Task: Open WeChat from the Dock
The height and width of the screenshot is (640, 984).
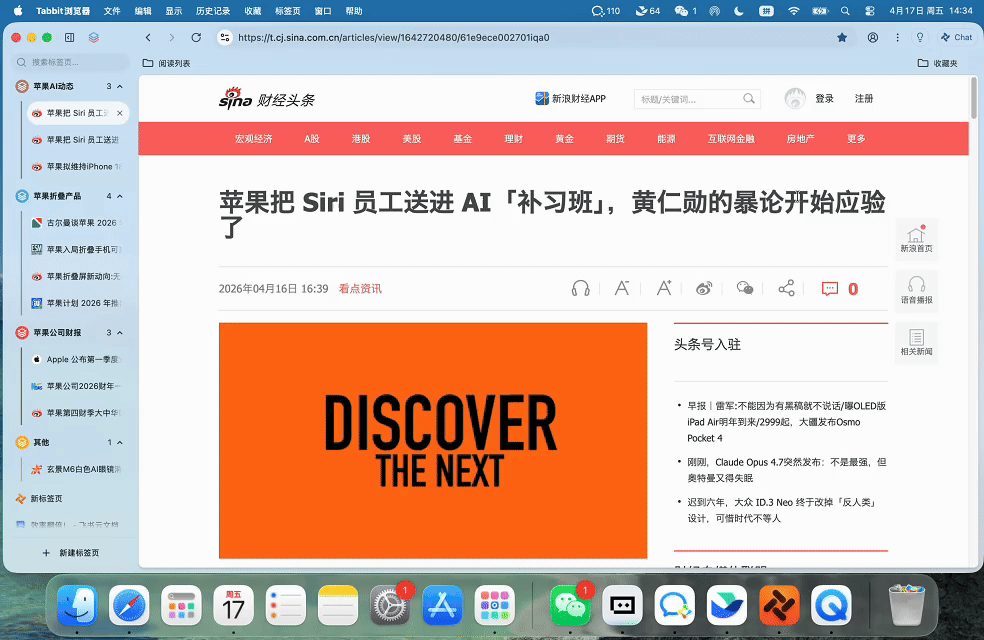Action: click(x=570, y=605)
